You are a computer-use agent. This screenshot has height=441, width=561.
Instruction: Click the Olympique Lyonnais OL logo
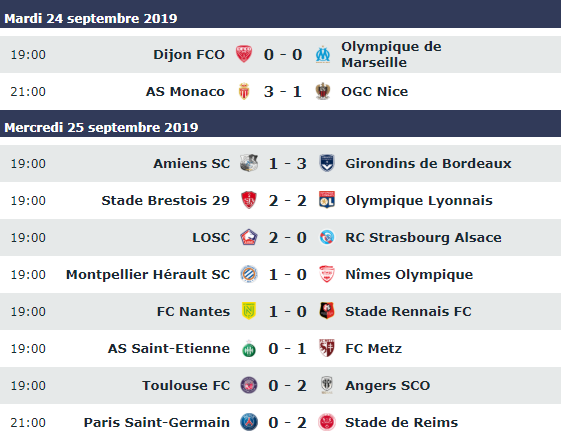[327, 200]
